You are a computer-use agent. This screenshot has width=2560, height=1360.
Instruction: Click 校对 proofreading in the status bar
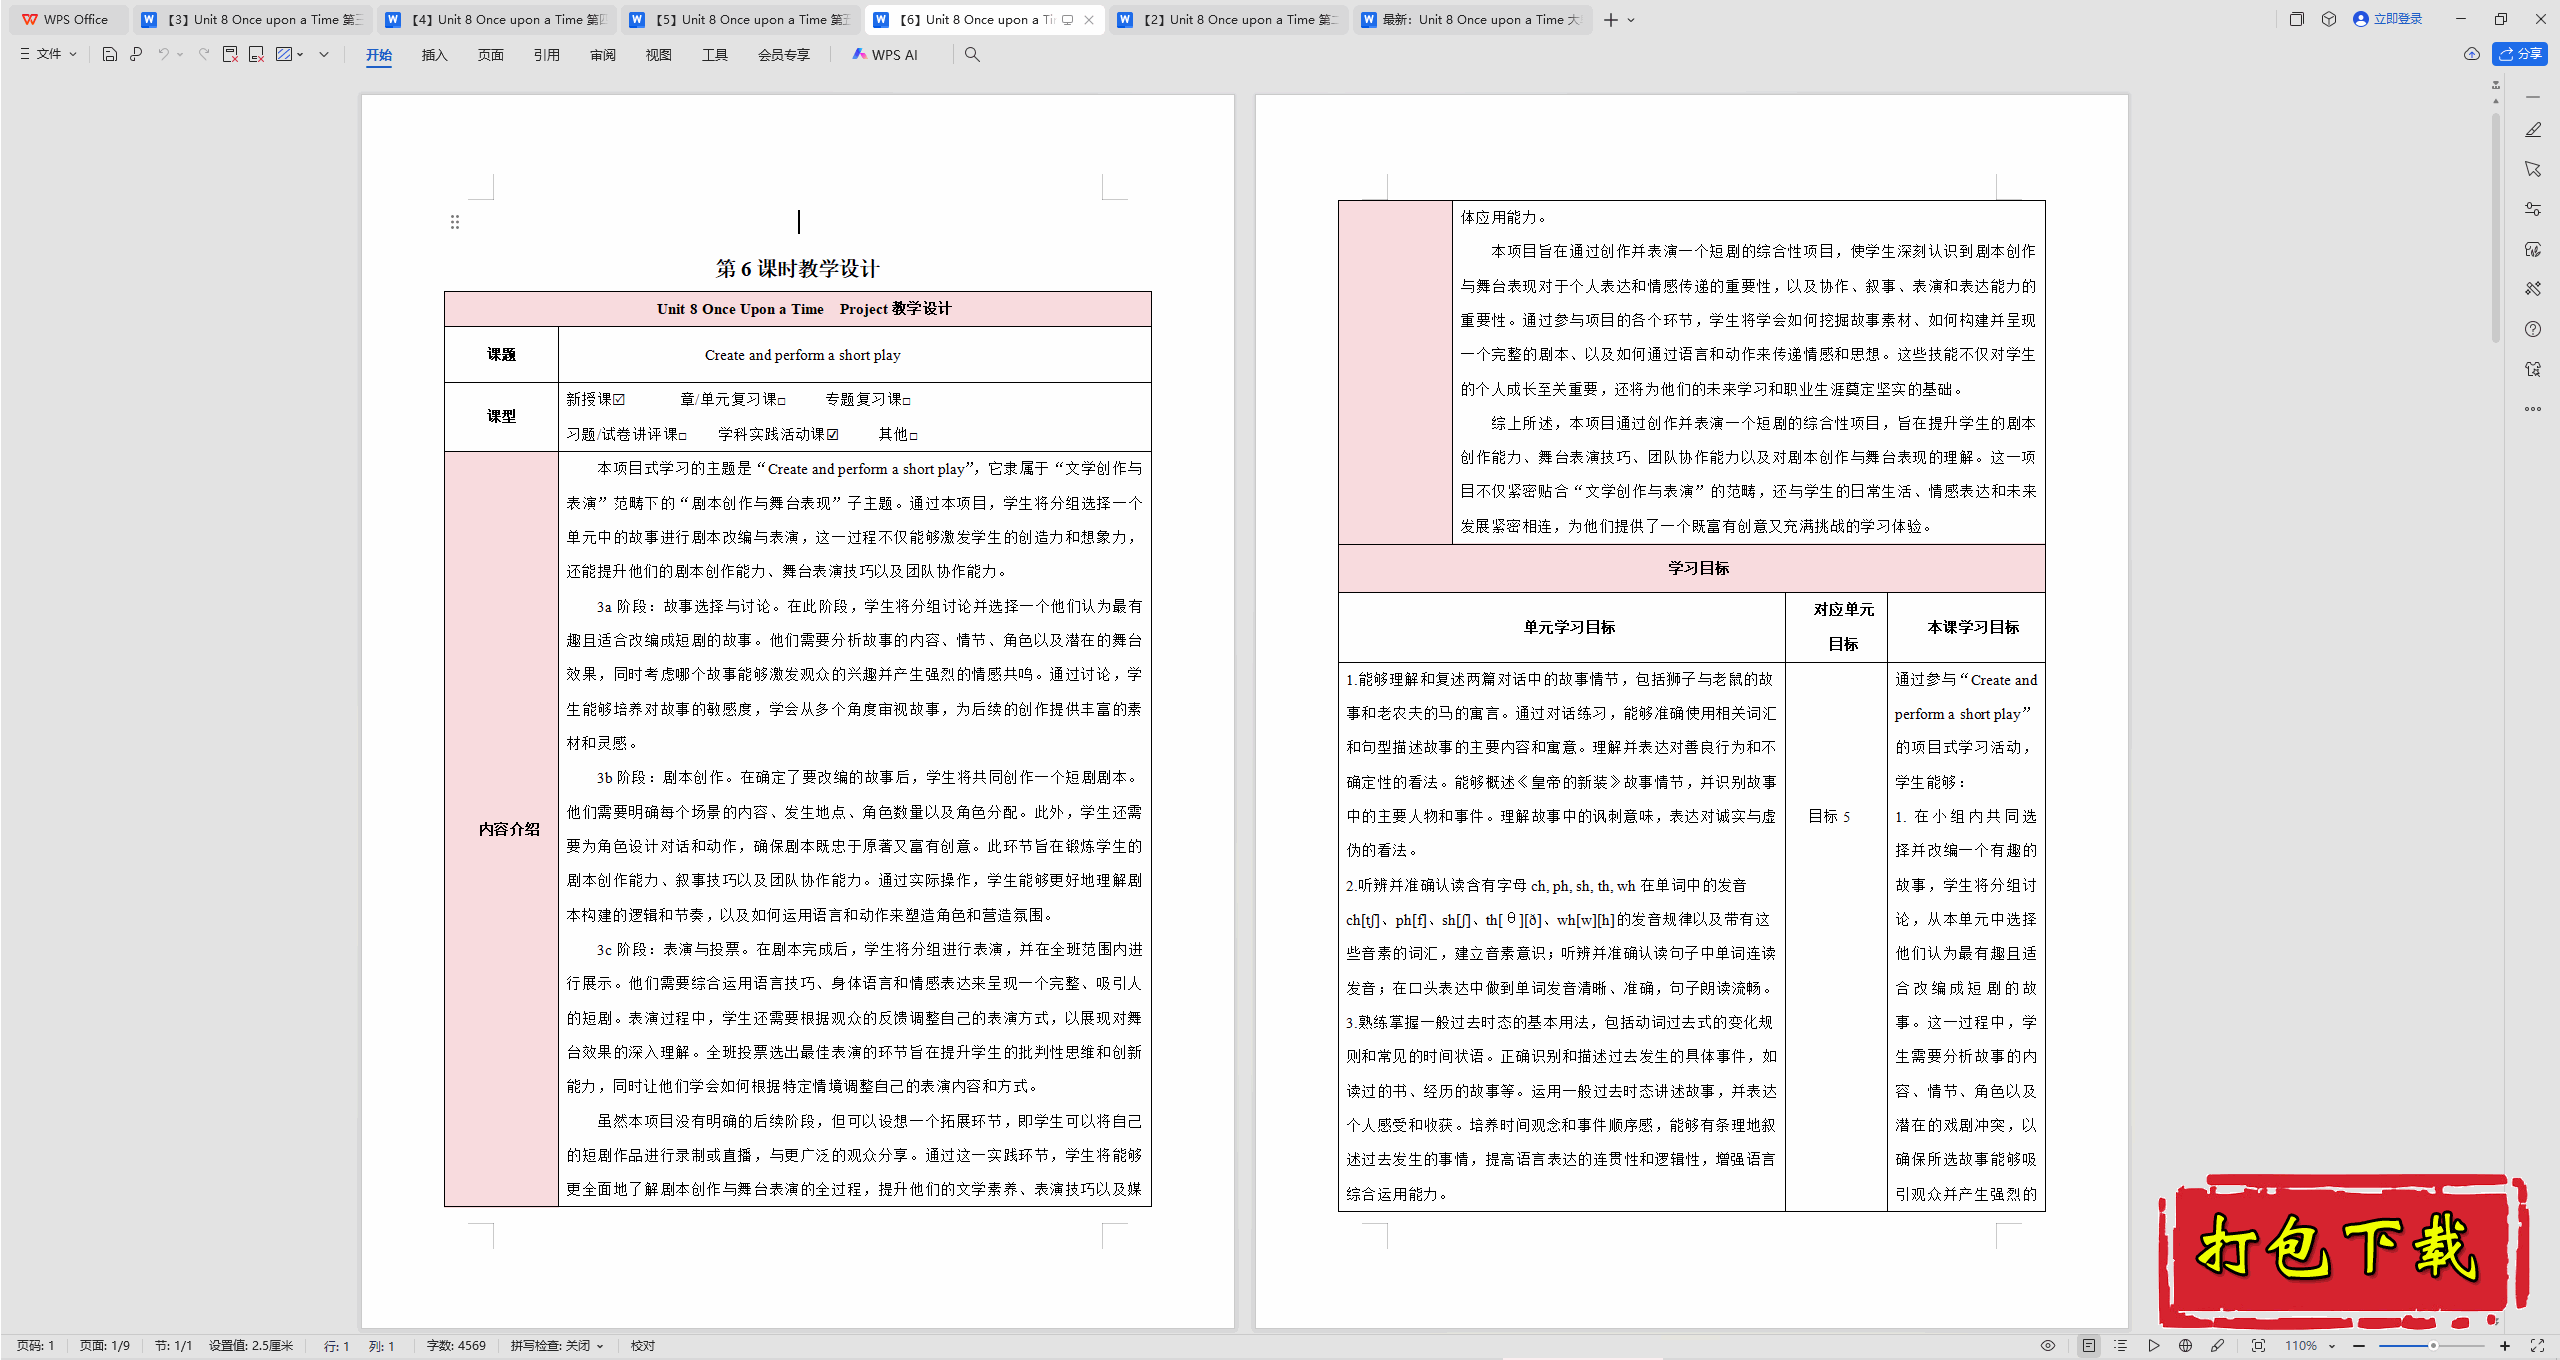(642, 1346)
